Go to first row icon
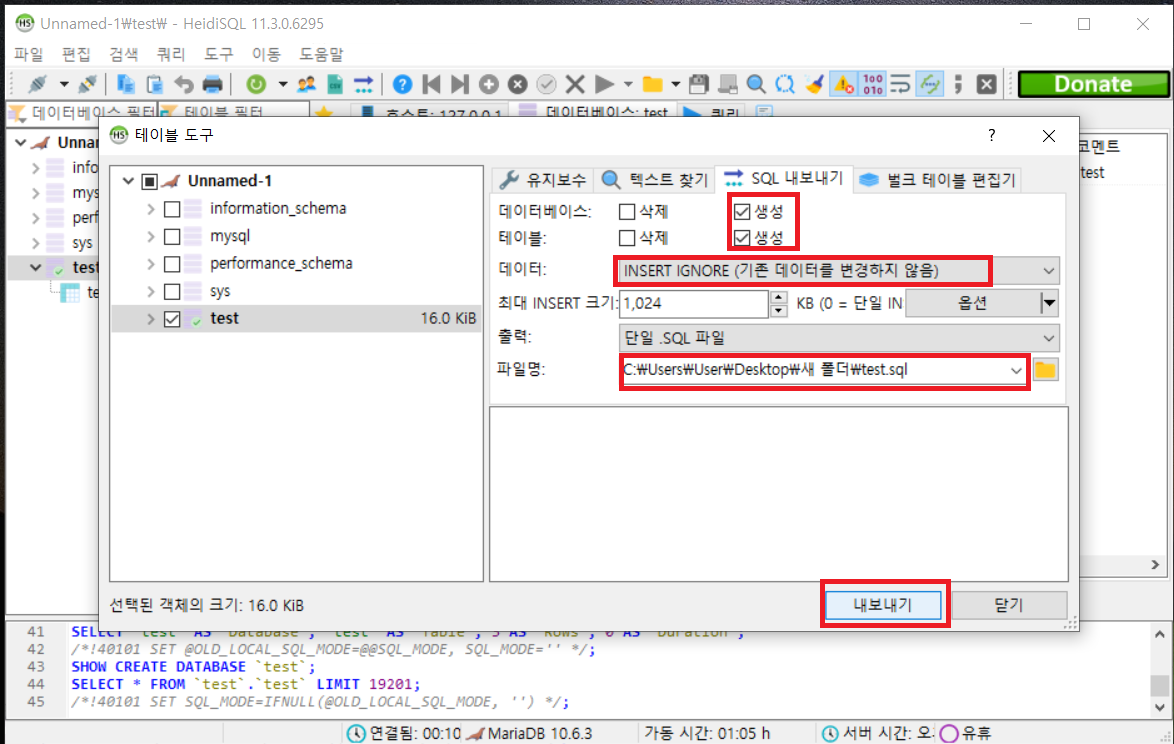 [x=431, y=84]
